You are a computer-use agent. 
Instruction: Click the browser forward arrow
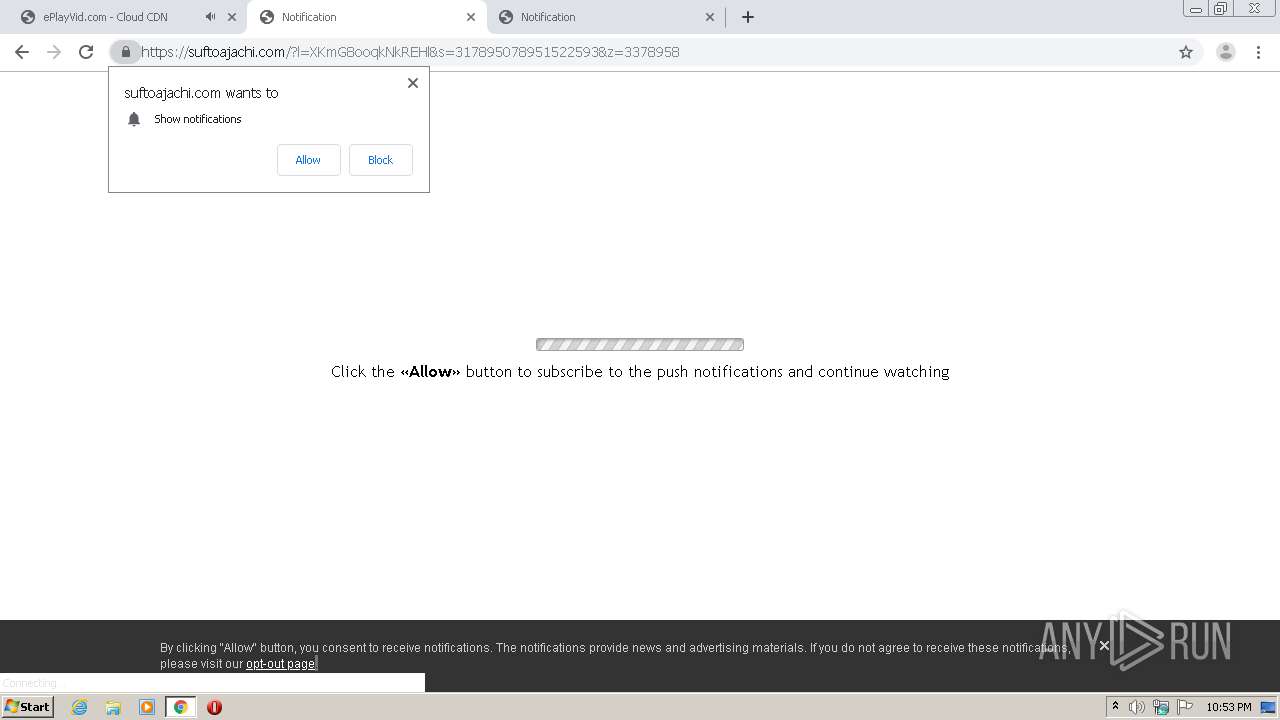pyautogui.click(x=54, y=52)
